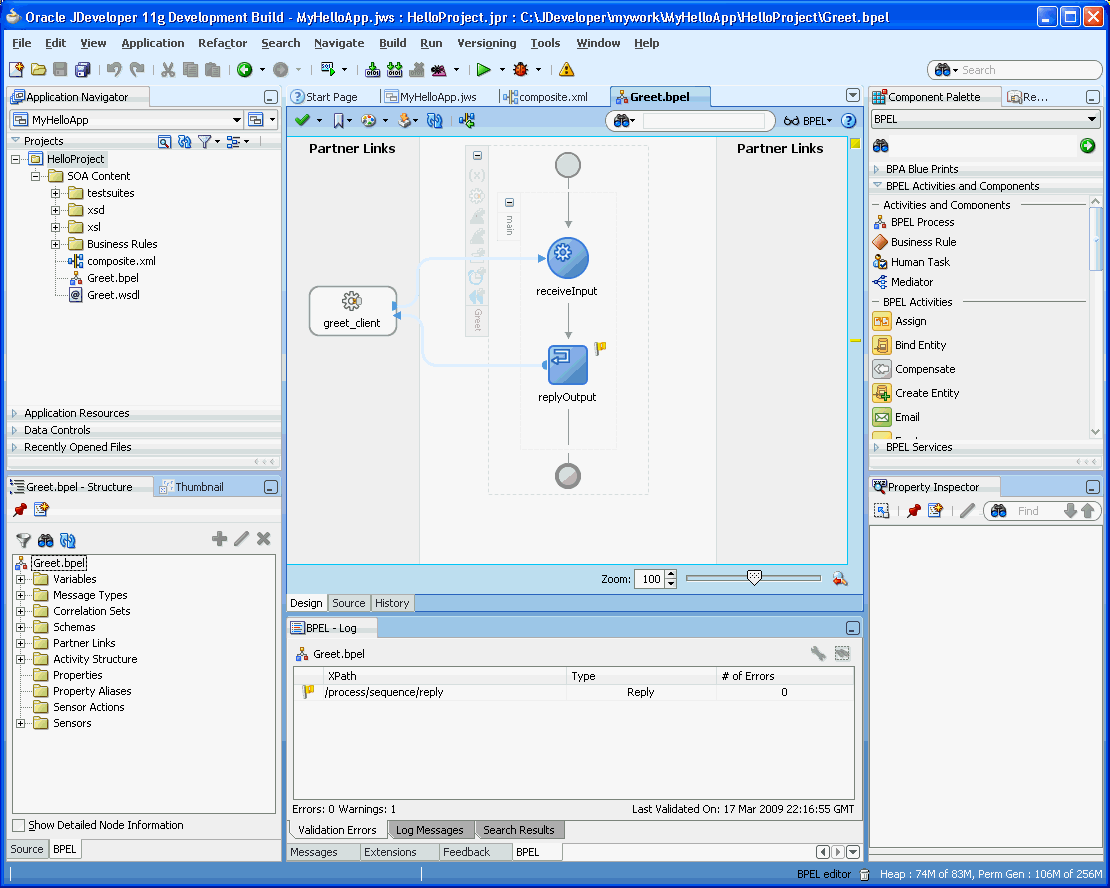Click the Save All toolbar icon
The height and width of the screenshot is (888, 1110).
click(x=82, y=70)
